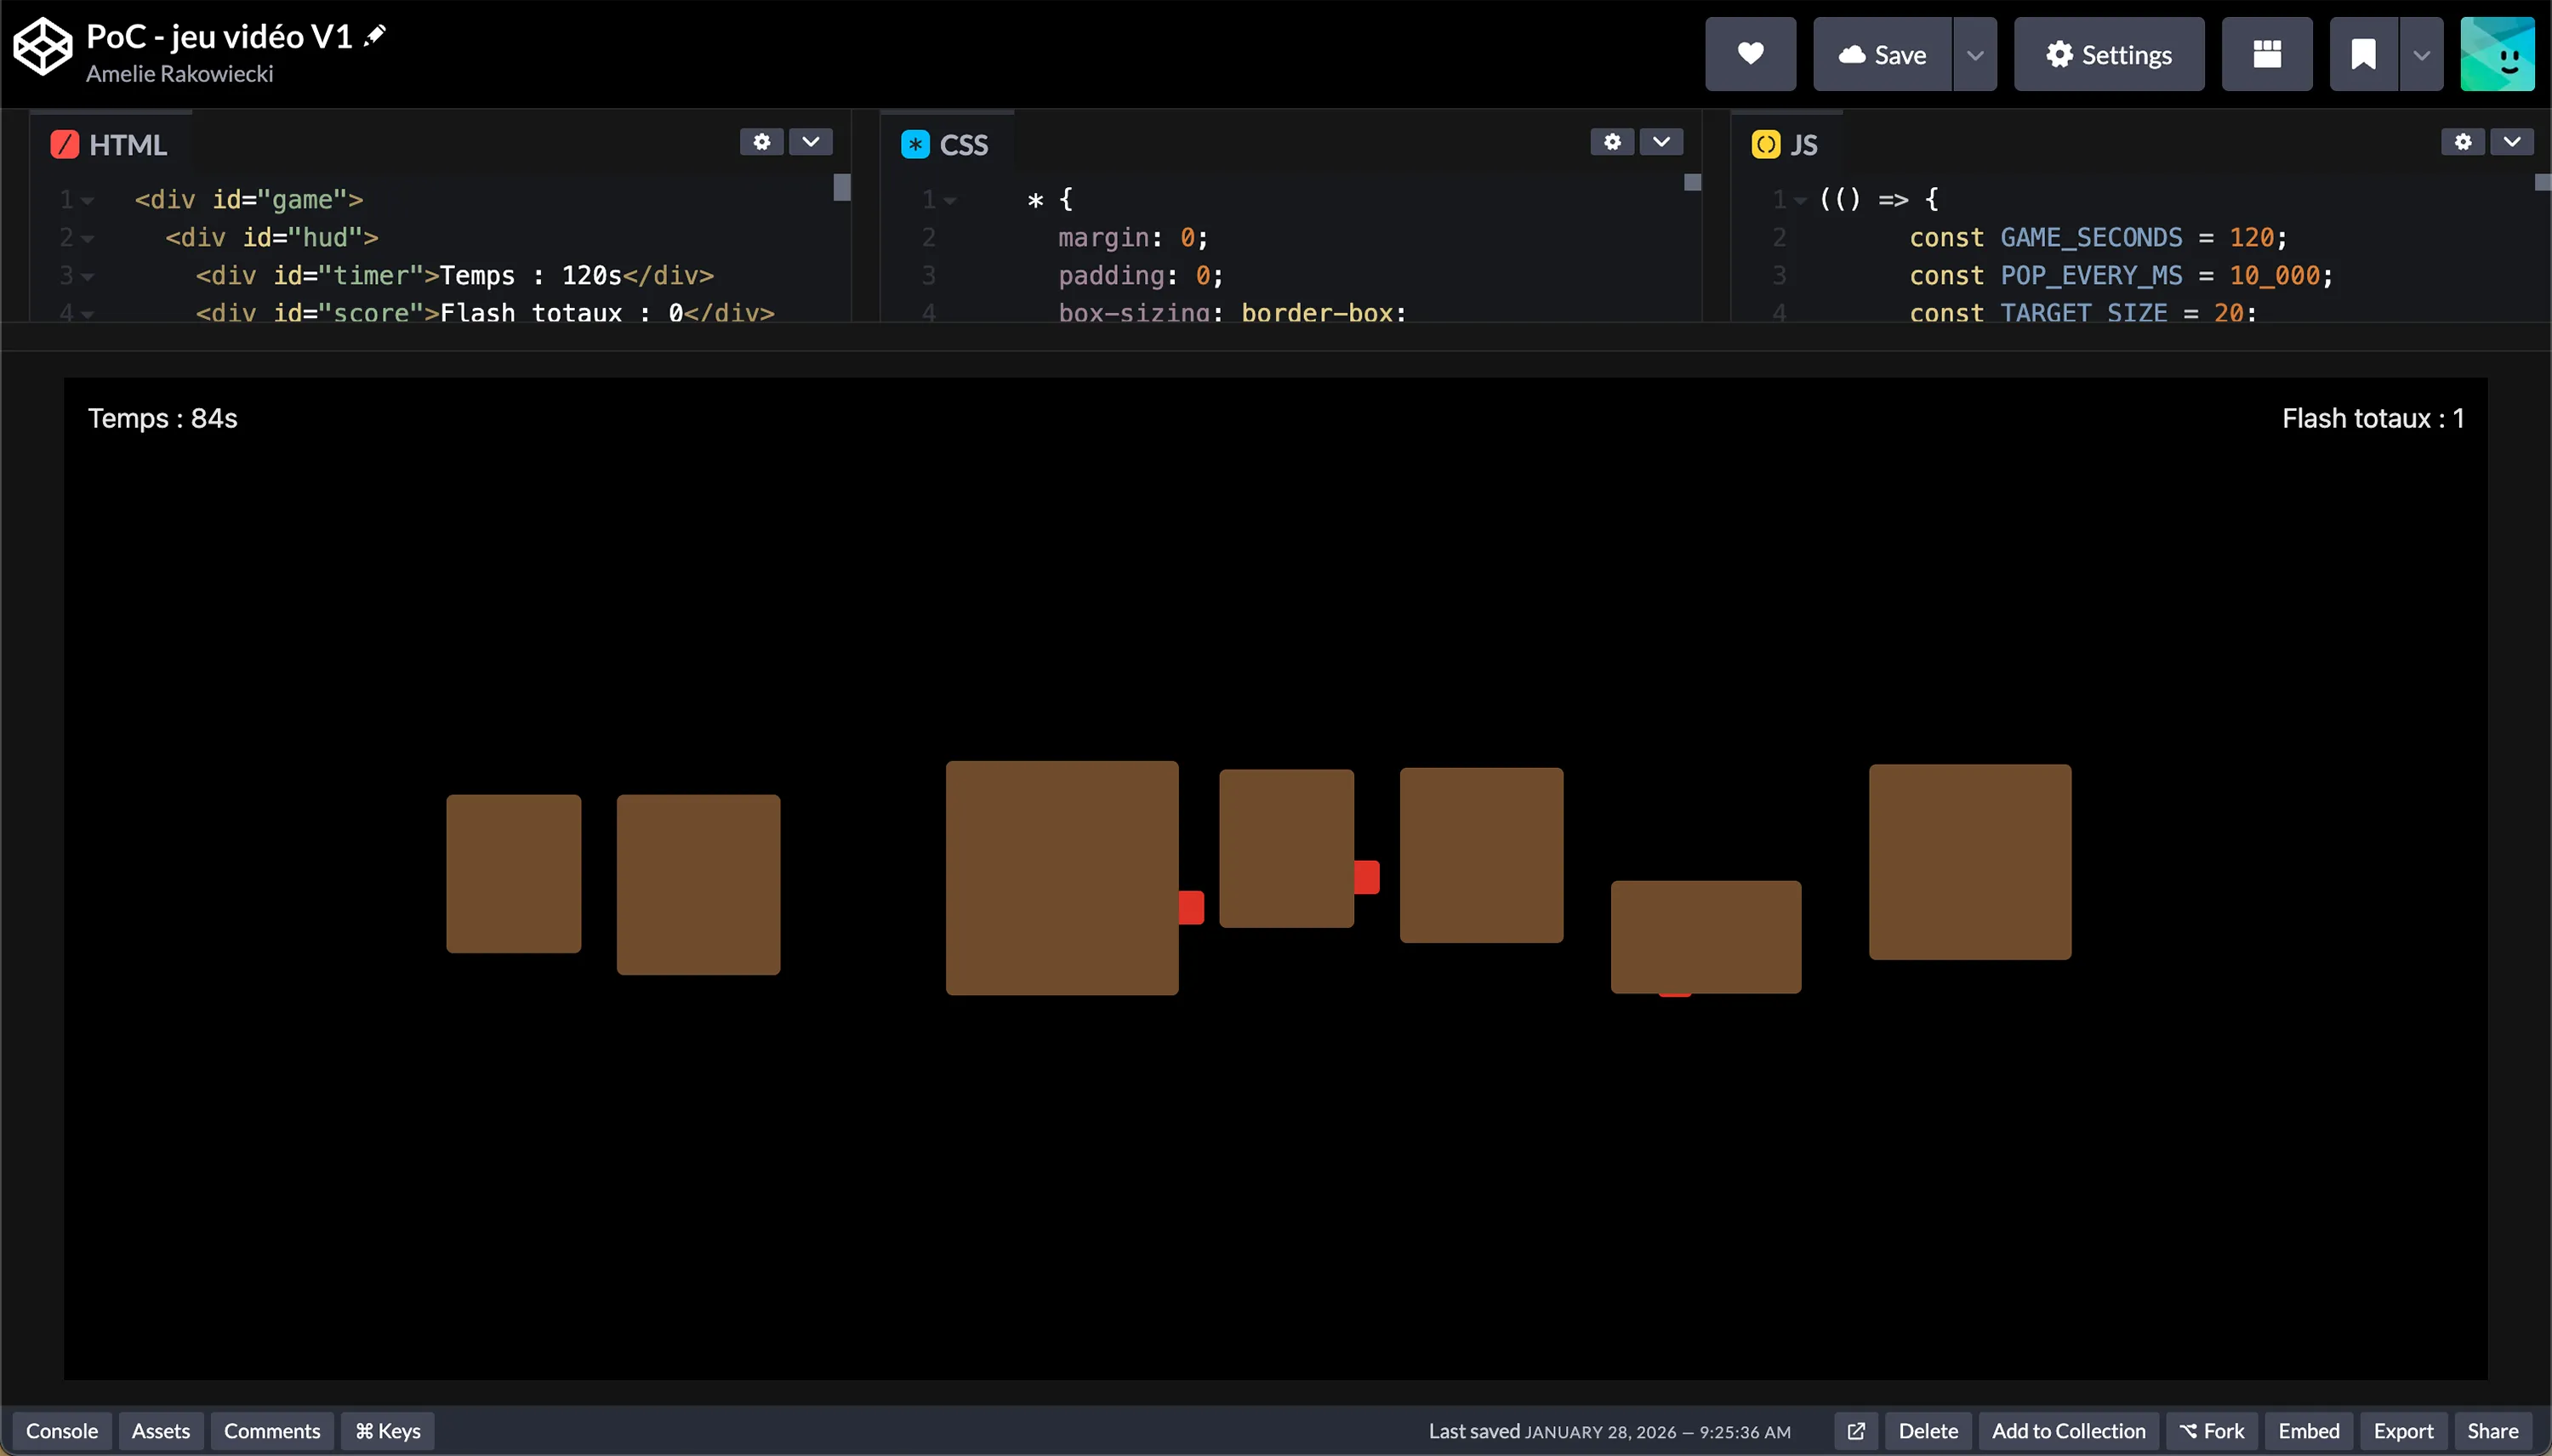This screenshot has height=1456, width=2552.
Task: Click the JS editor scrollbar thumb
Action: click(2543, 182)
